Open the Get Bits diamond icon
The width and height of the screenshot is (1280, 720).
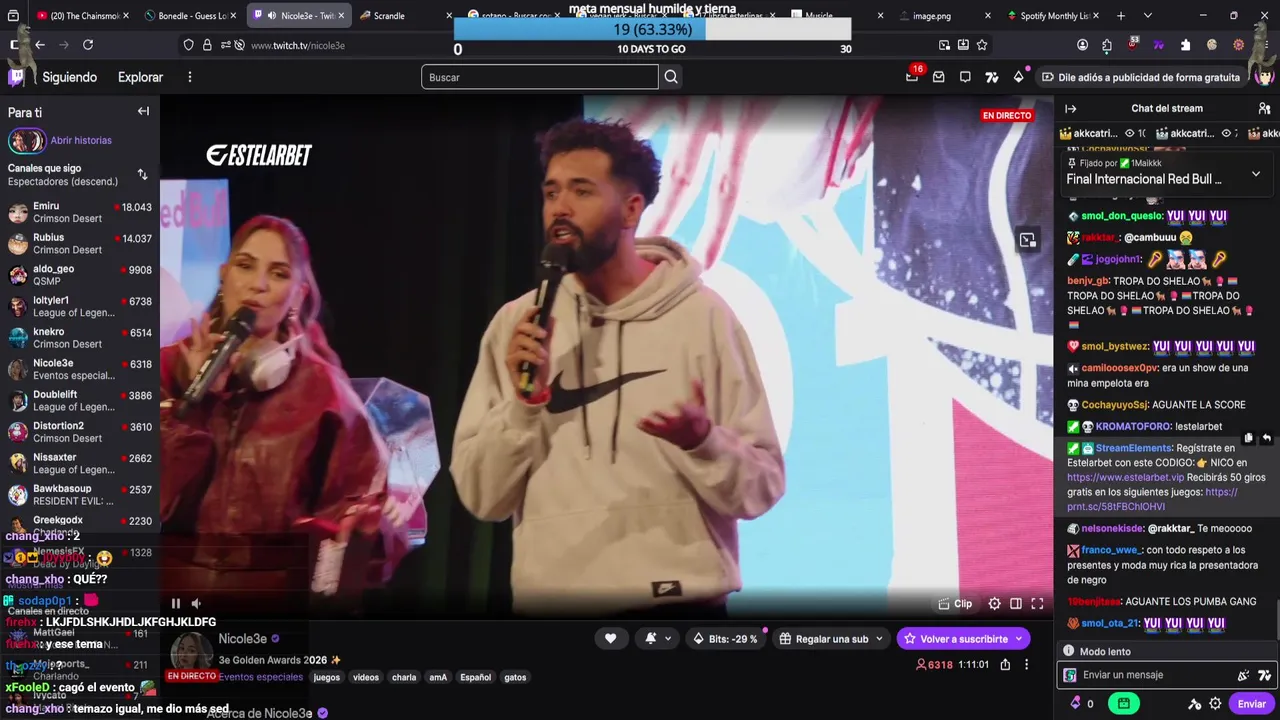click(1018, 77)
